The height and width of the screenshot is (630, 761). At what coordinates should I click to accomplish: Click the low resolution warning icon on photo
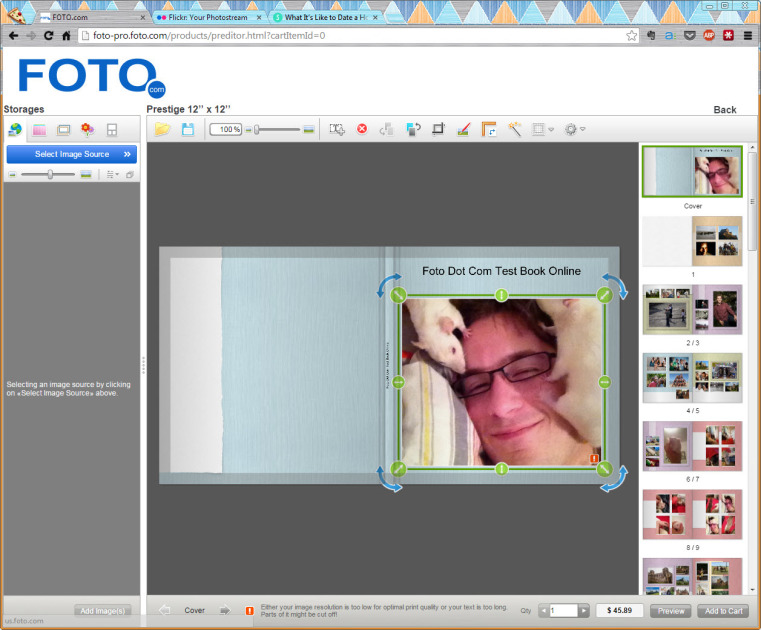[x=594, y=459]
